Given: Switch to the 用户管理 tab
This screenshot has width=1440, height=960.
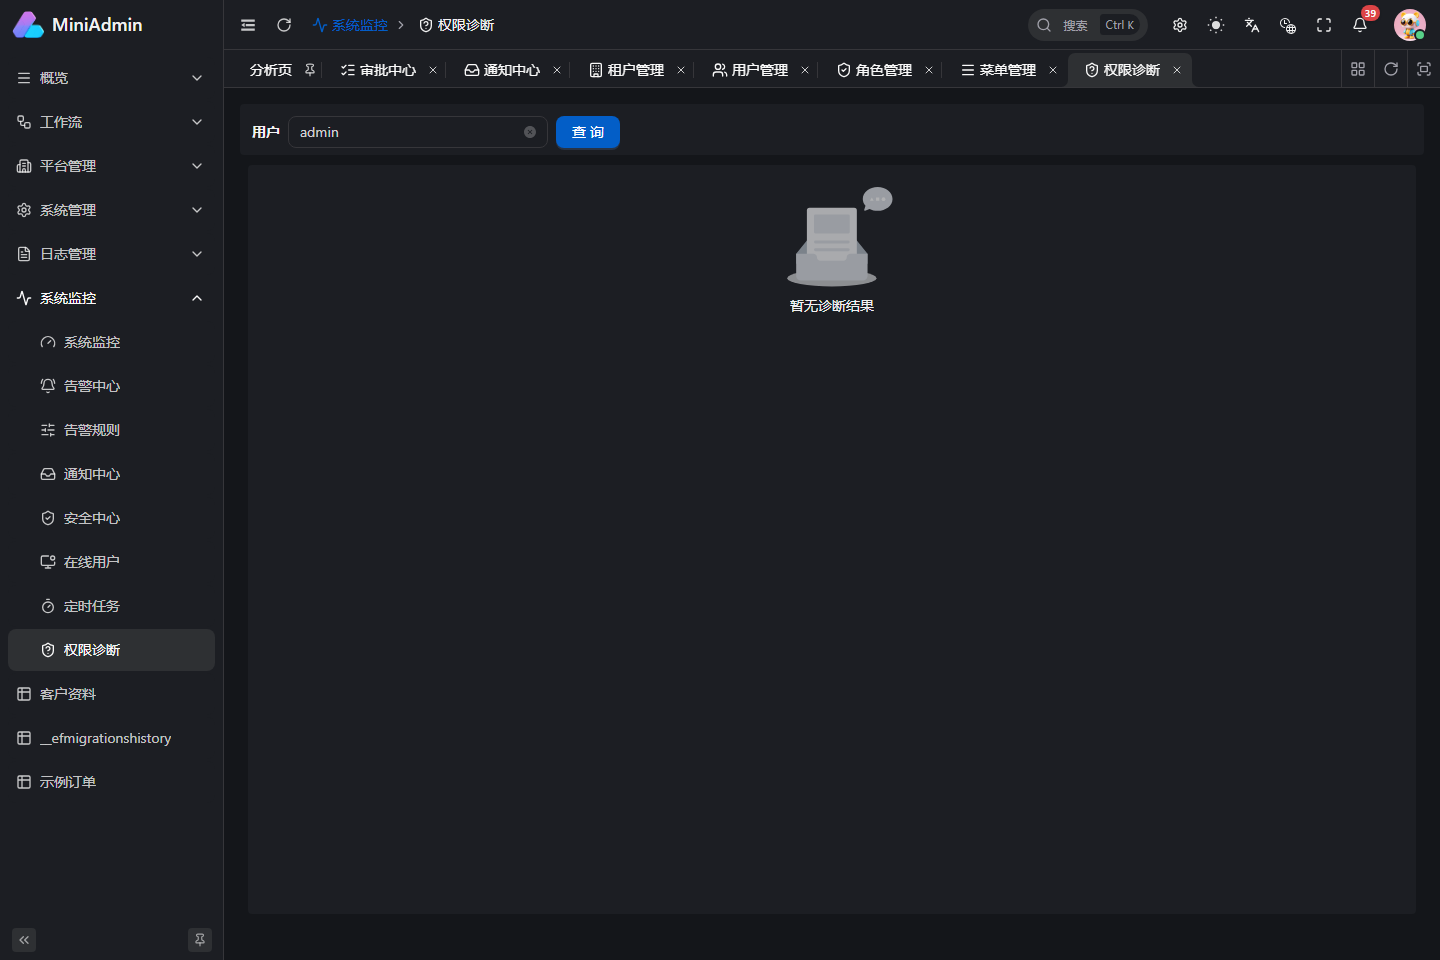Looking at the screenshot, I should click(x=750, y=70).
